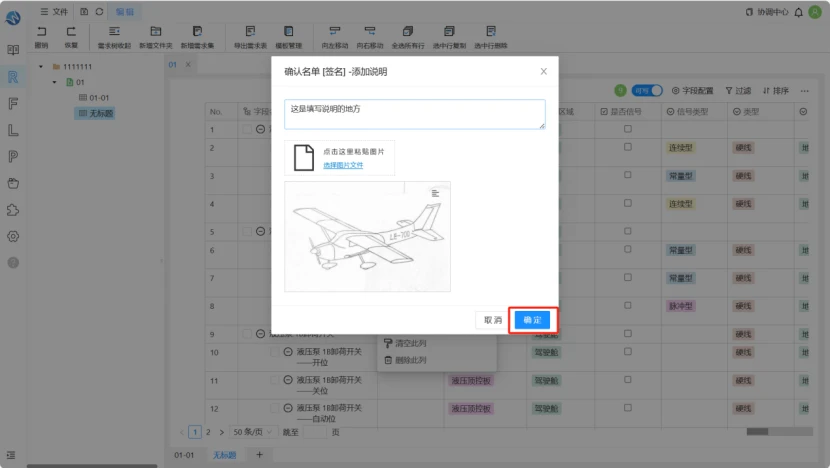
Task: Open the 类型 column header dropdown
Action: [x=737, y=112]
